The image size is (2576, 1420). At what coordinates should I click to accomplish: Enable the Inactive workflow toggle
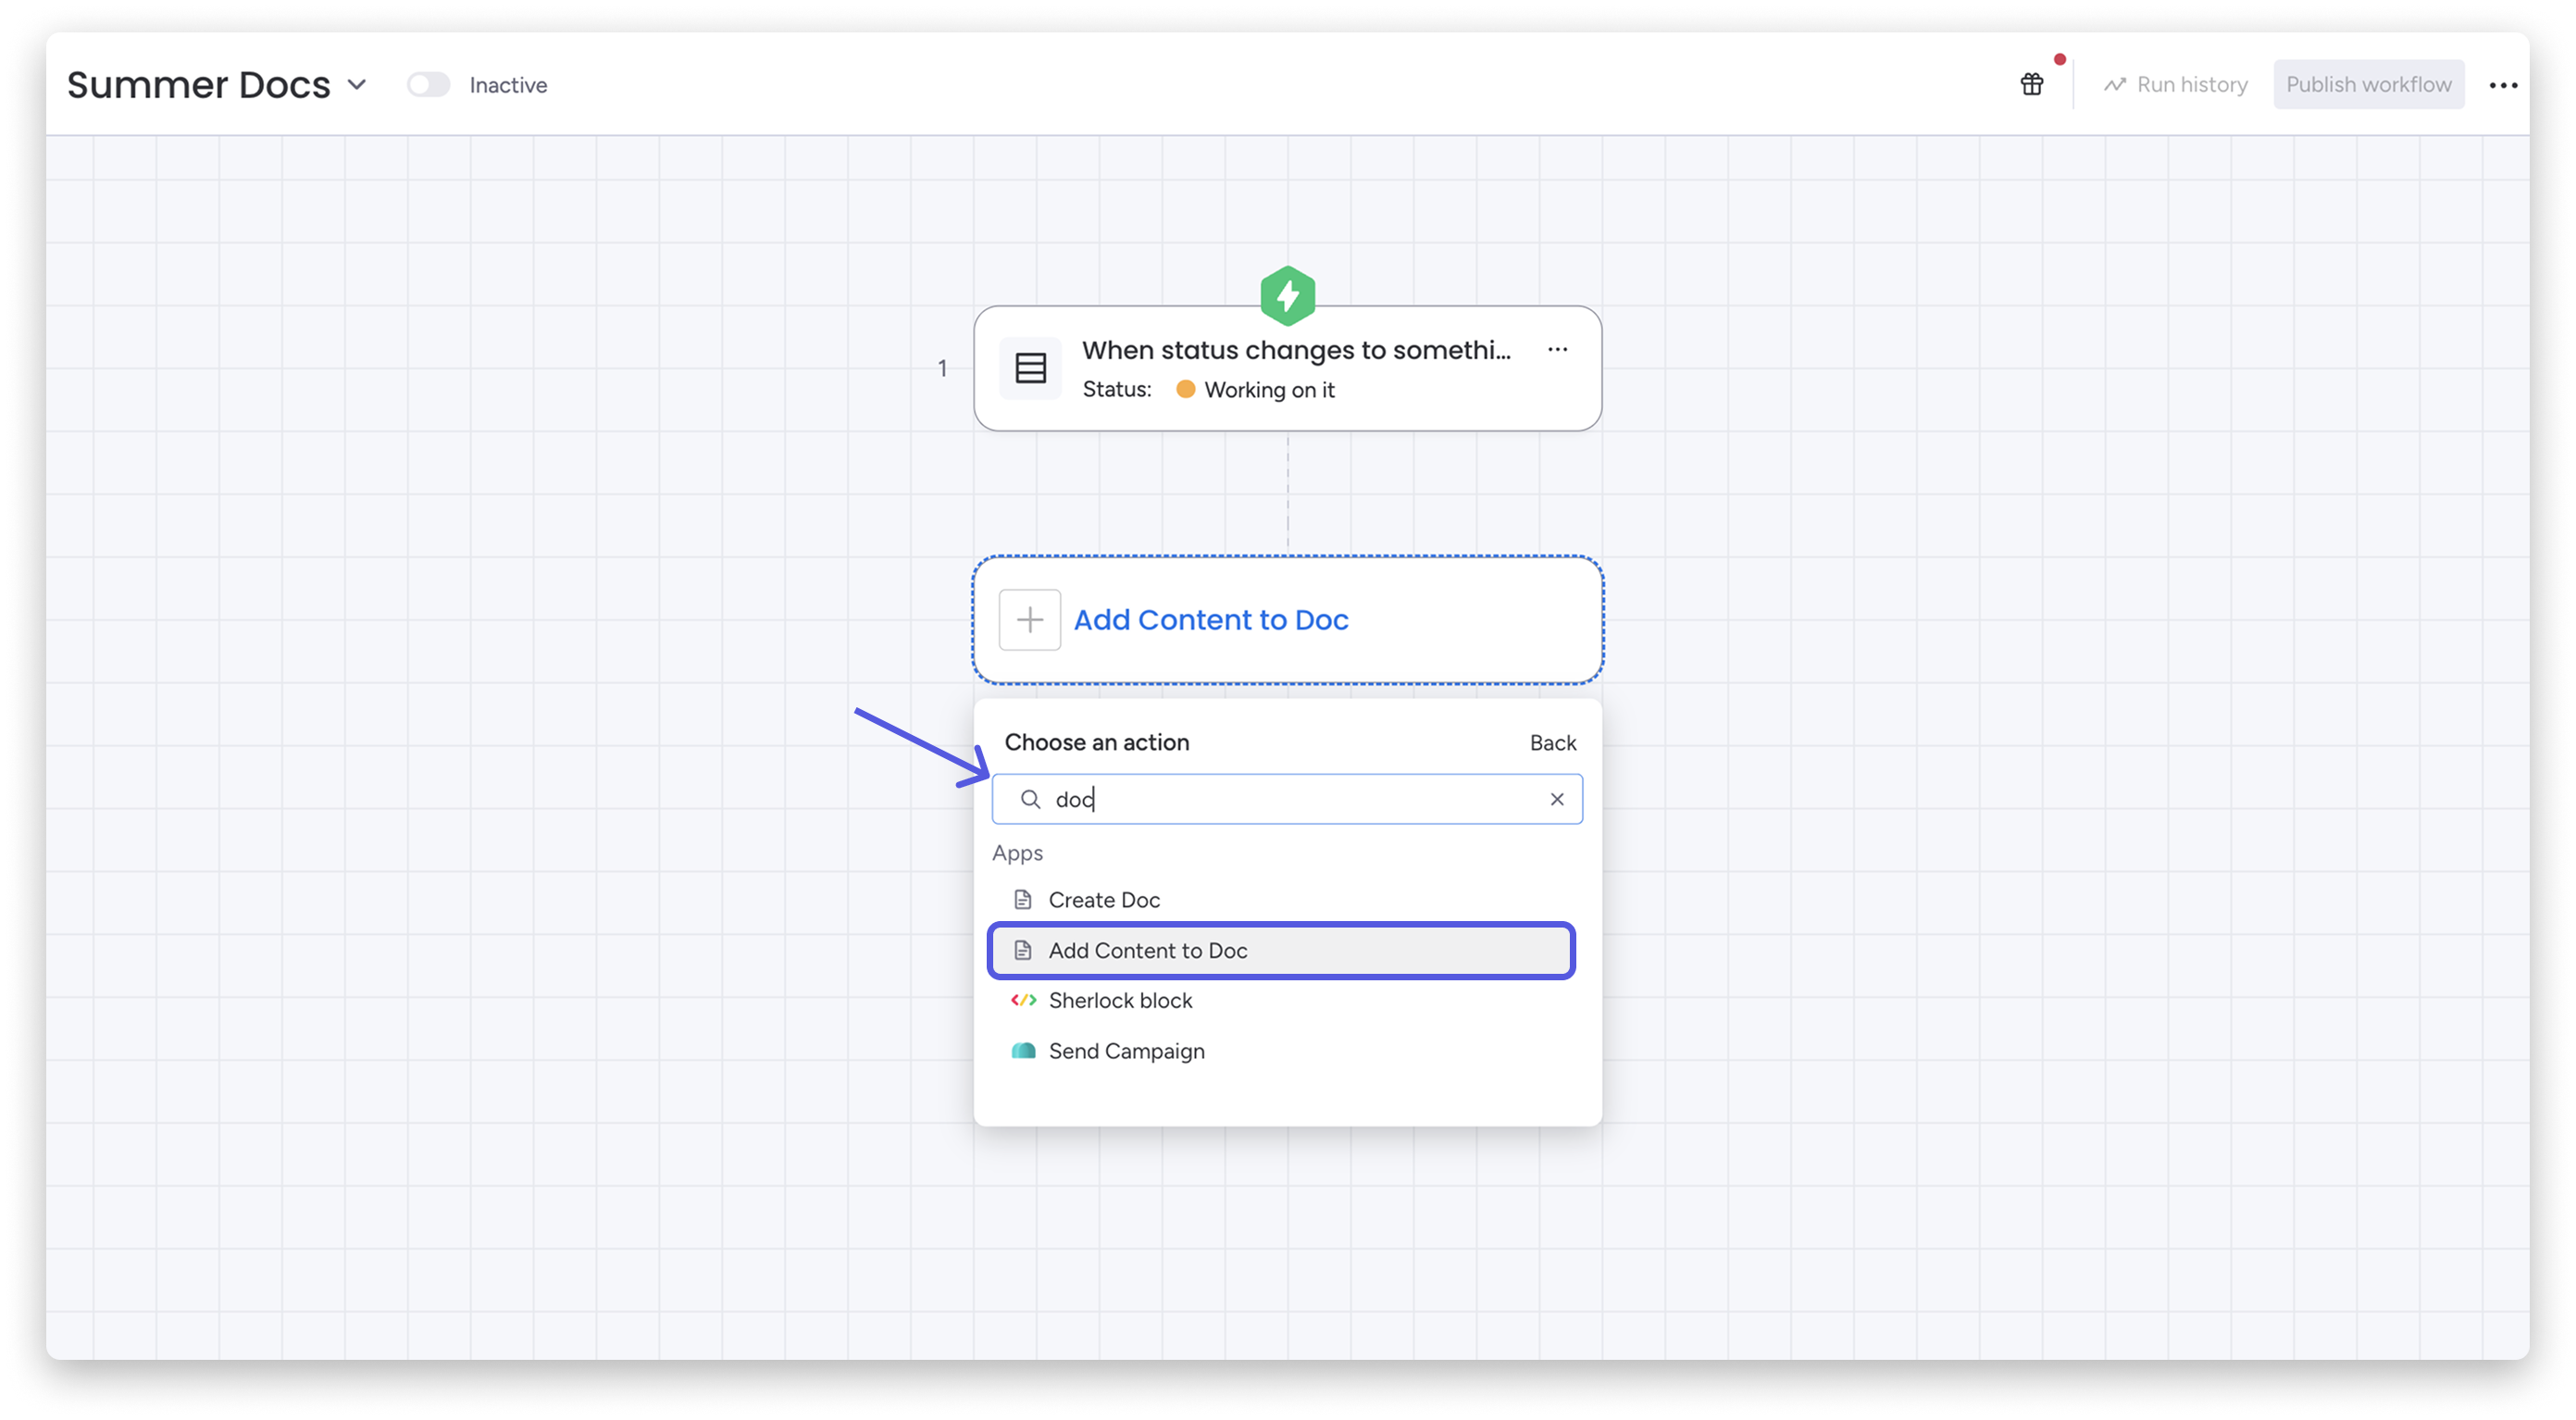(429, 85)
